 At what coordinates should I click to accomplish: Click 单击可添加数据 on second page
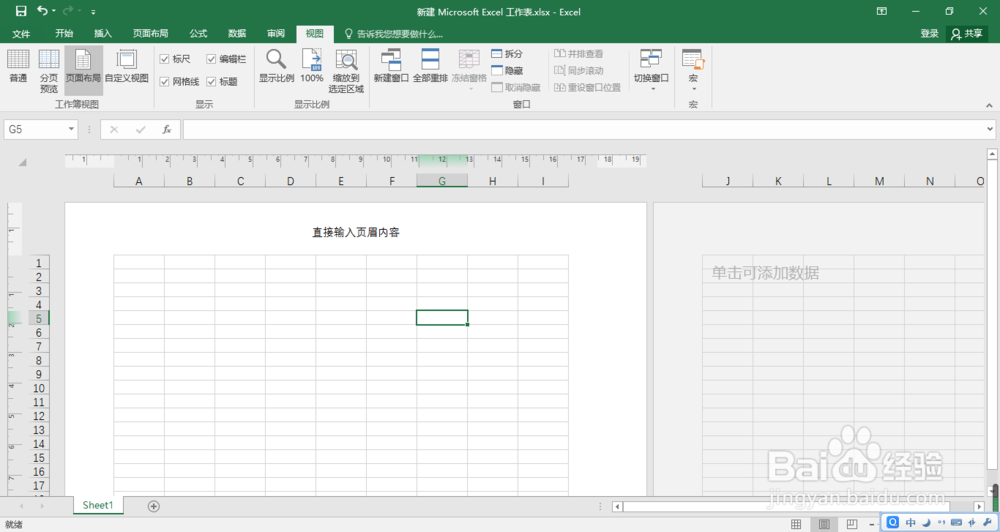[765, 273]
